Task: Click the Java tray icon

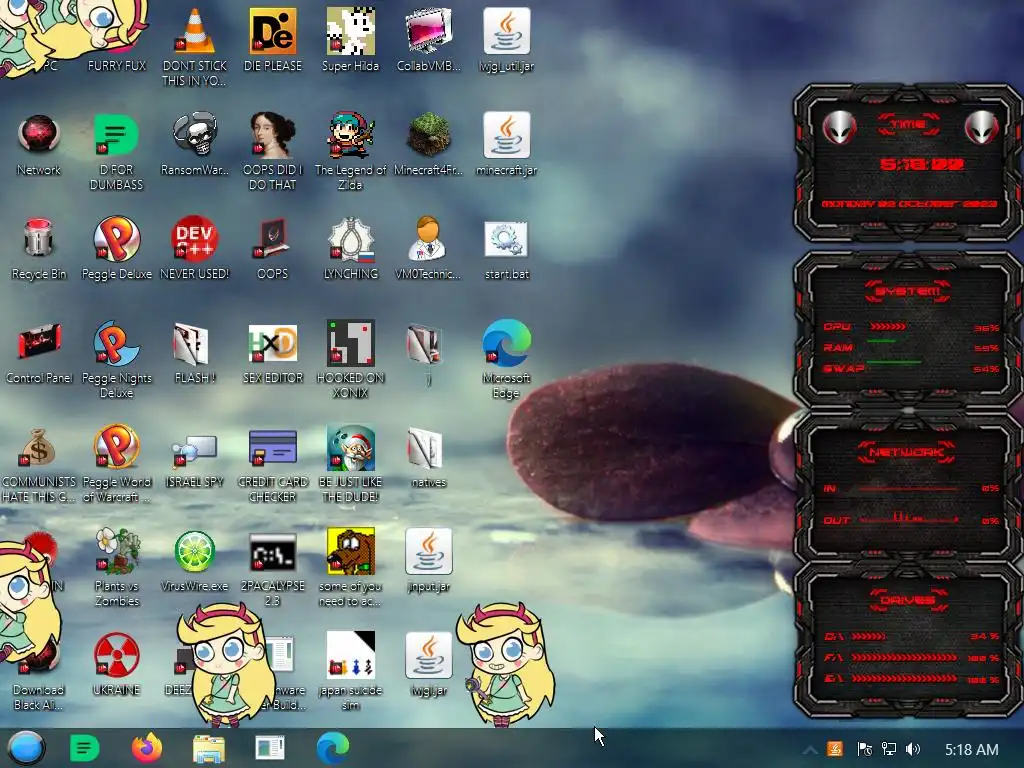Action: (835, 749)
